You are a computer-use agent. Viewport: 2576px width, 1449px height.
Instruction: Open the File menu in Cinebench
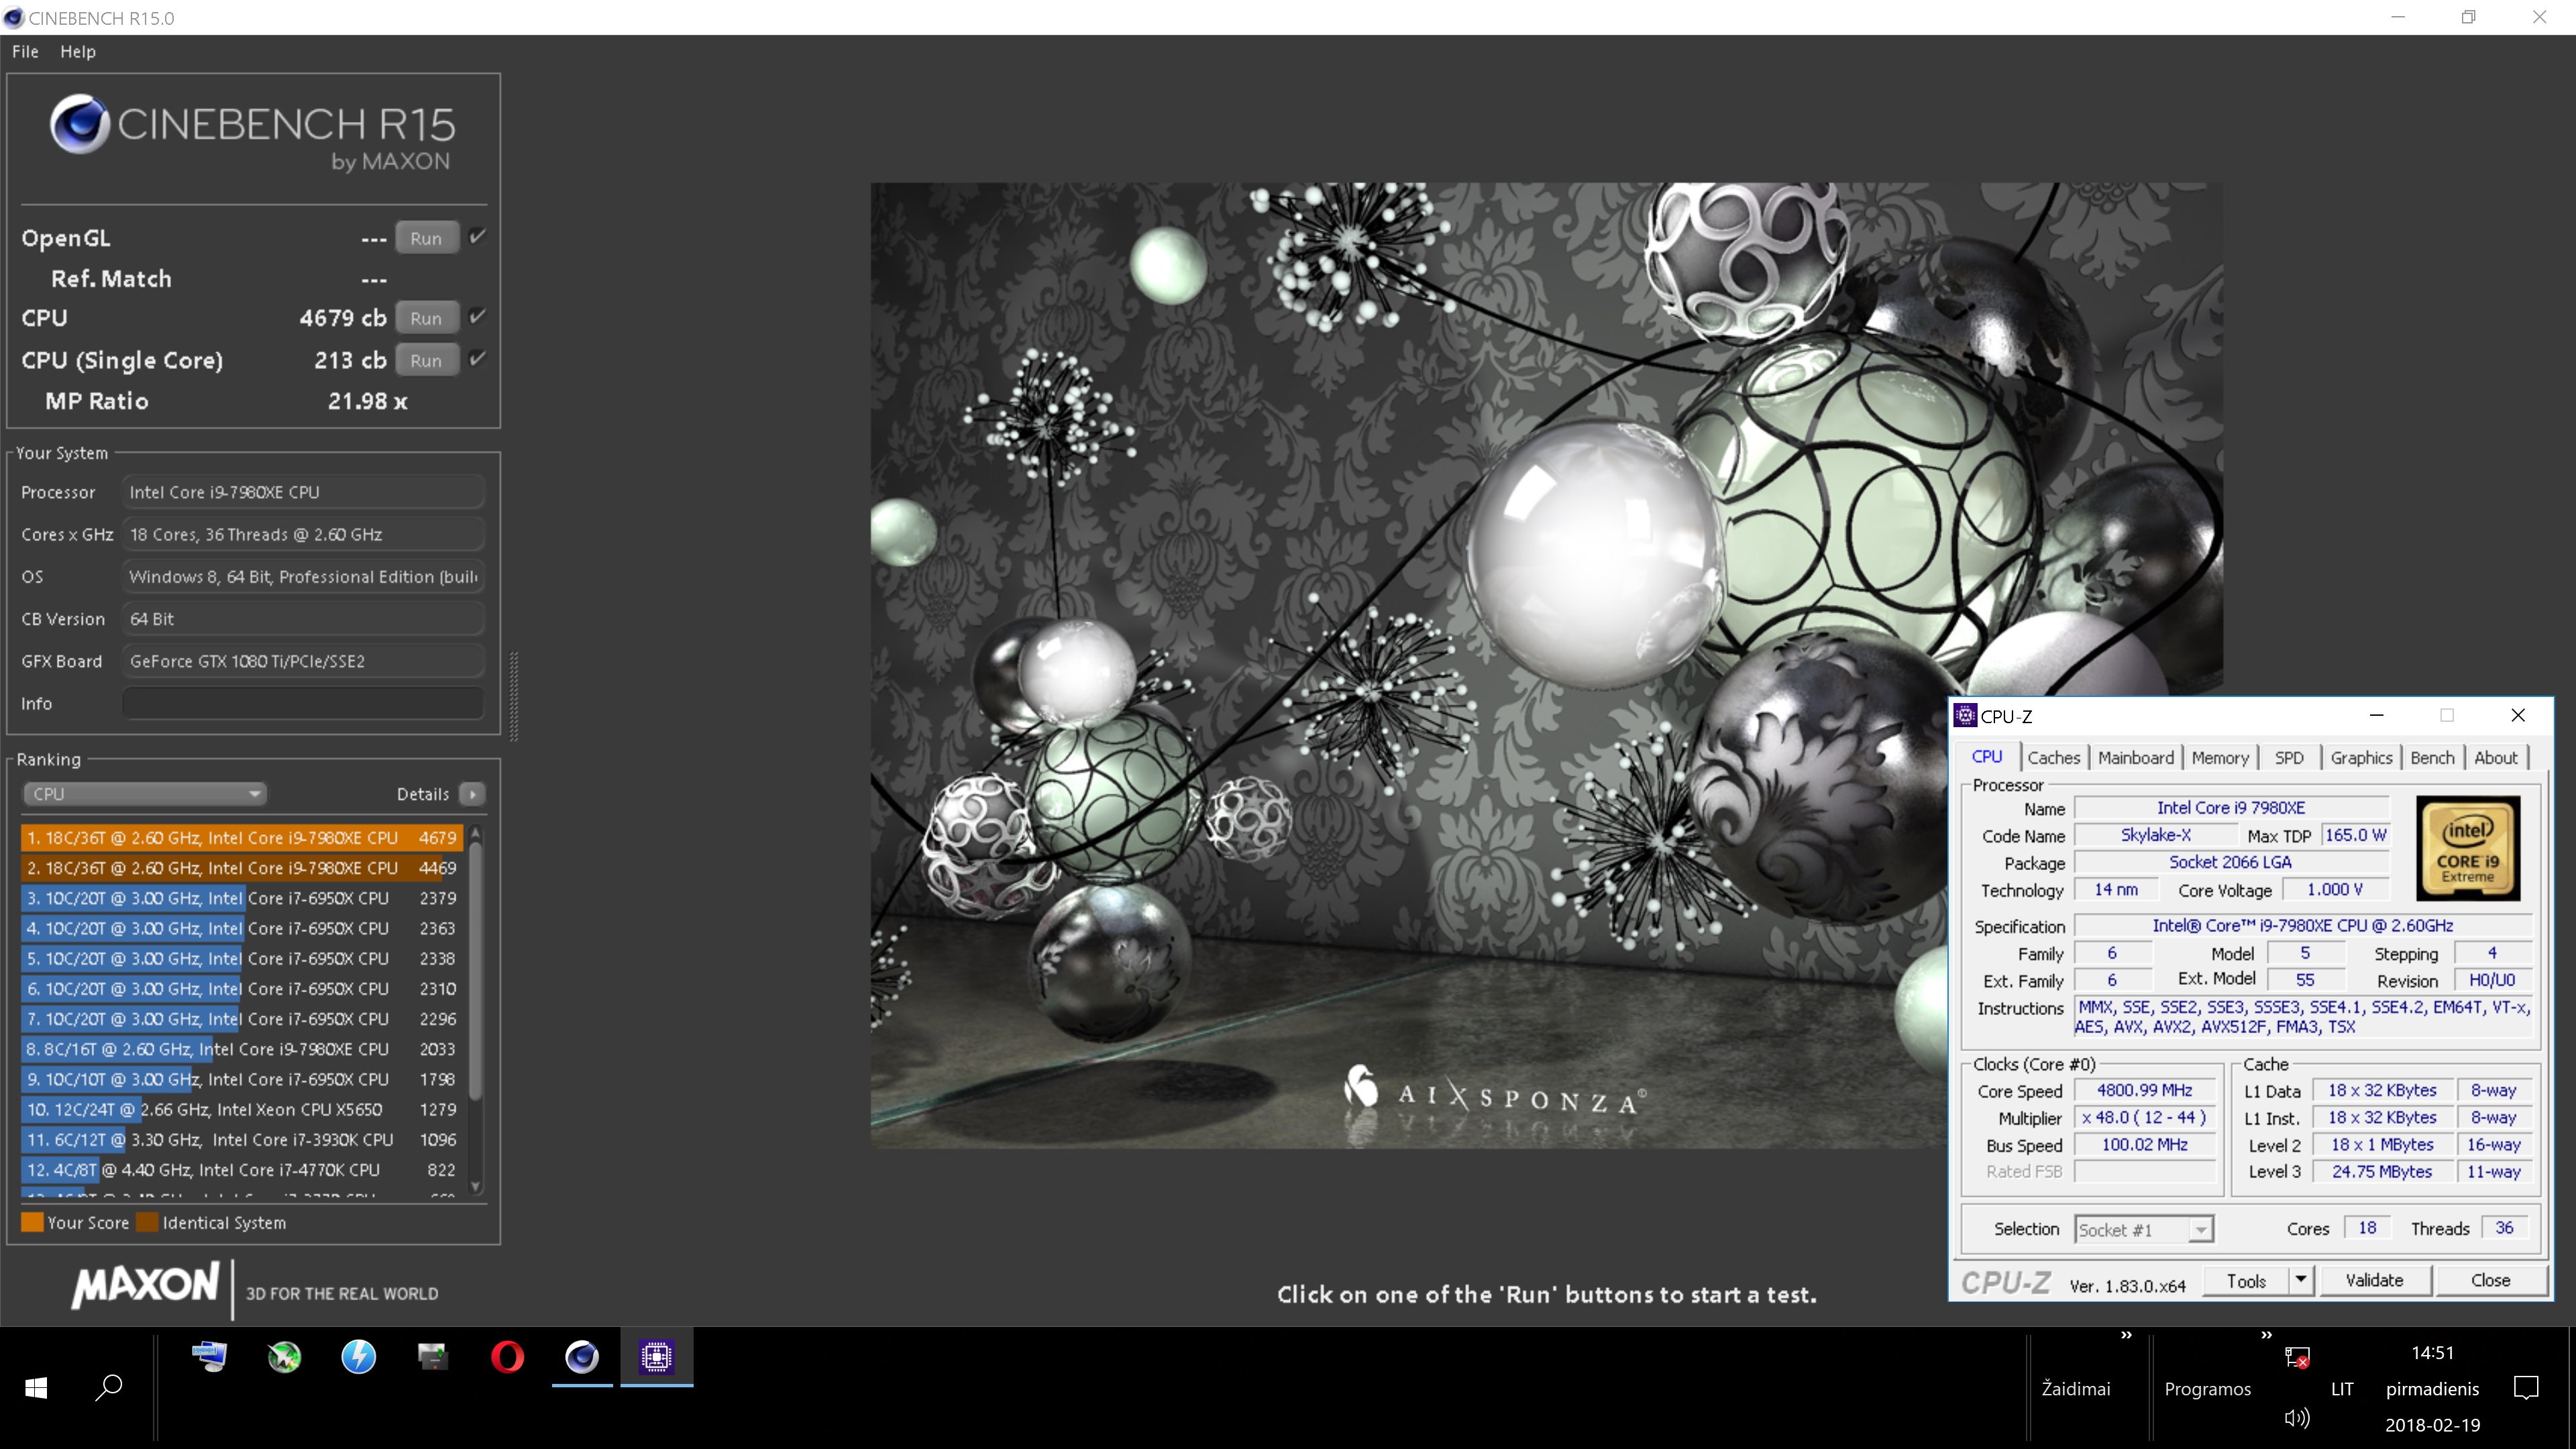[x=25, y=52]
